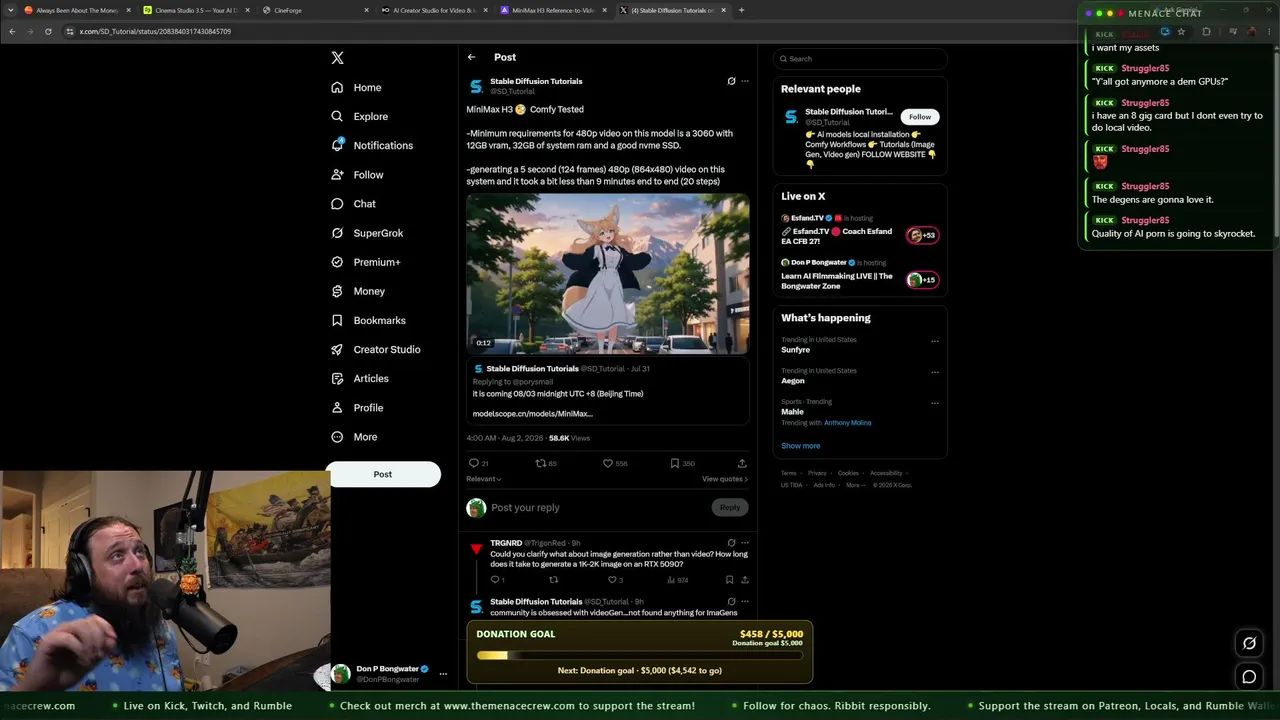Viewport: 1280px width, 720px height.
Task: Open View quotes link
Action: tap(725, 479)
